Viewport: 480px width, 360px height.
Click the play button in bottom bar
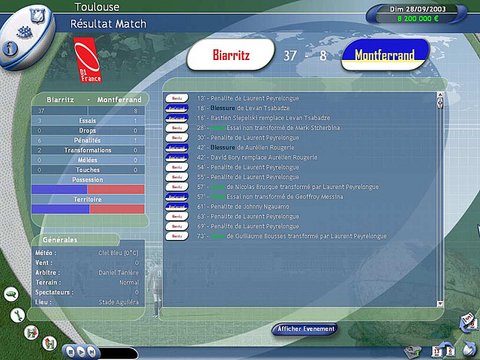coord(81,351)
